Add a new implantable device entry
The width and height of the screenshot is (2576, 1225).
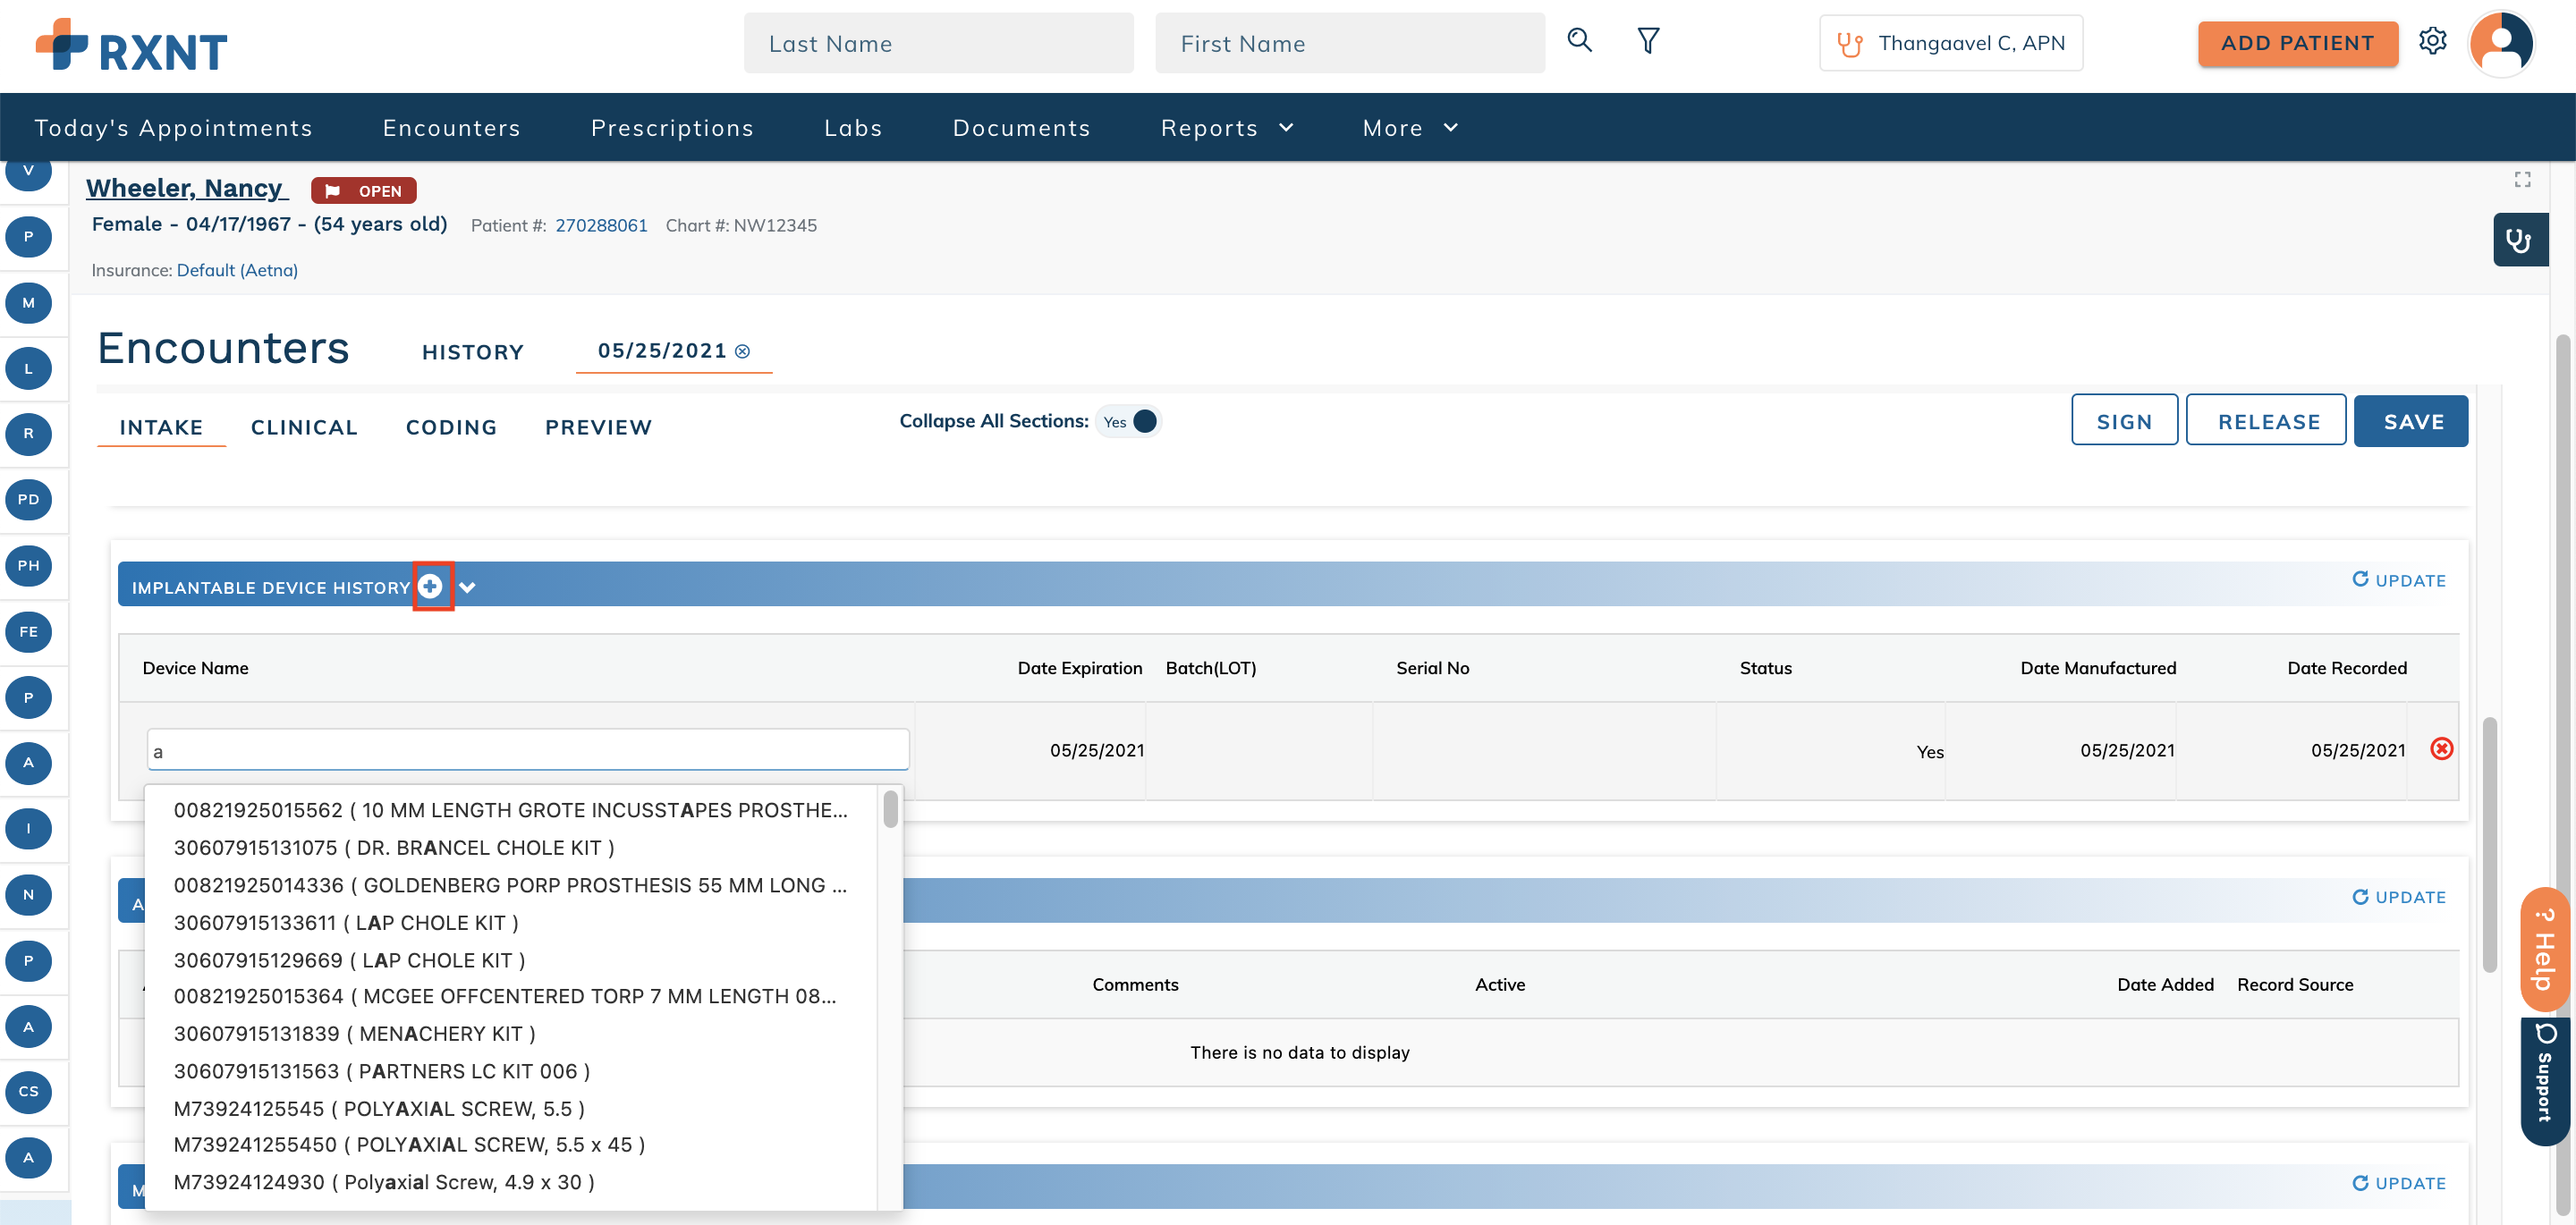click(x=431, y=586)
